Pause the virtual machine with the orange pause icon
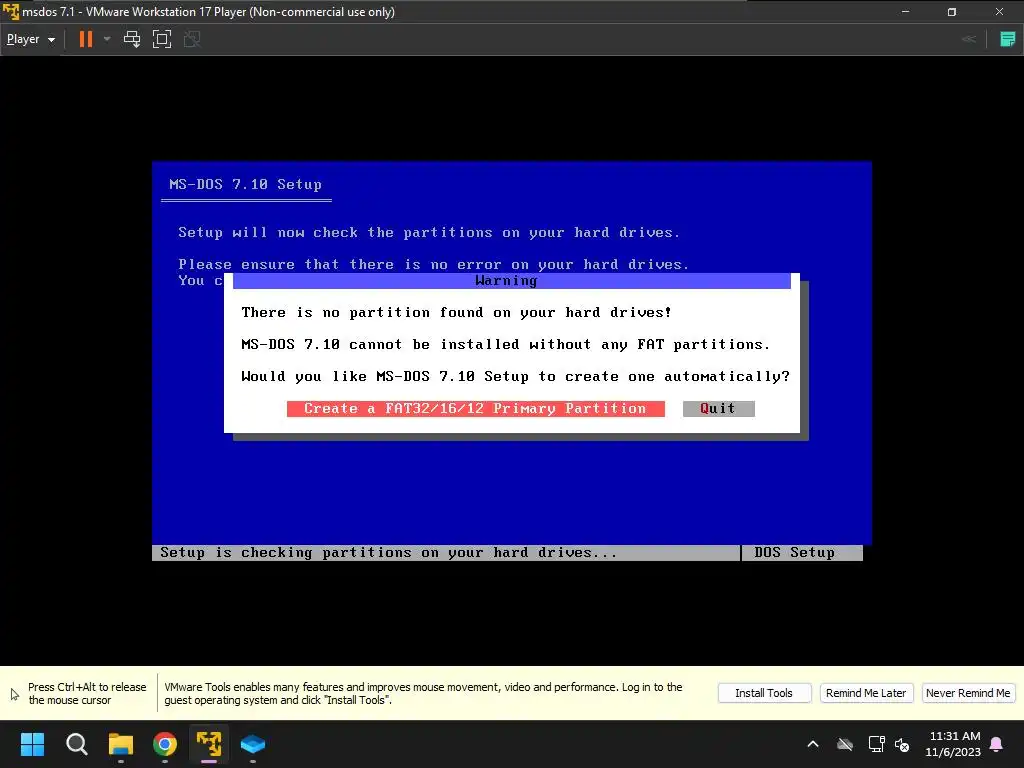 86,39
